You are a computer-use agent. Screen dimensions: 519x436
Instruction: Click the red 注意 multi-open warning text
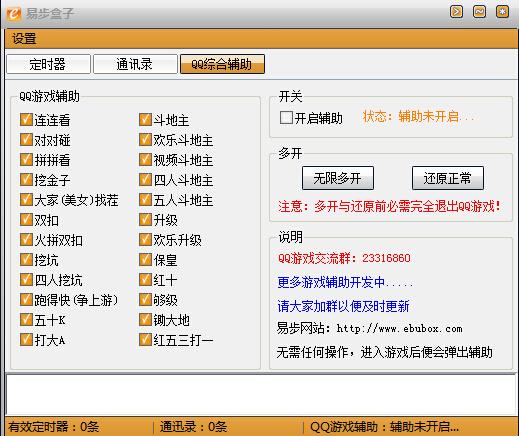pos(390,206)
